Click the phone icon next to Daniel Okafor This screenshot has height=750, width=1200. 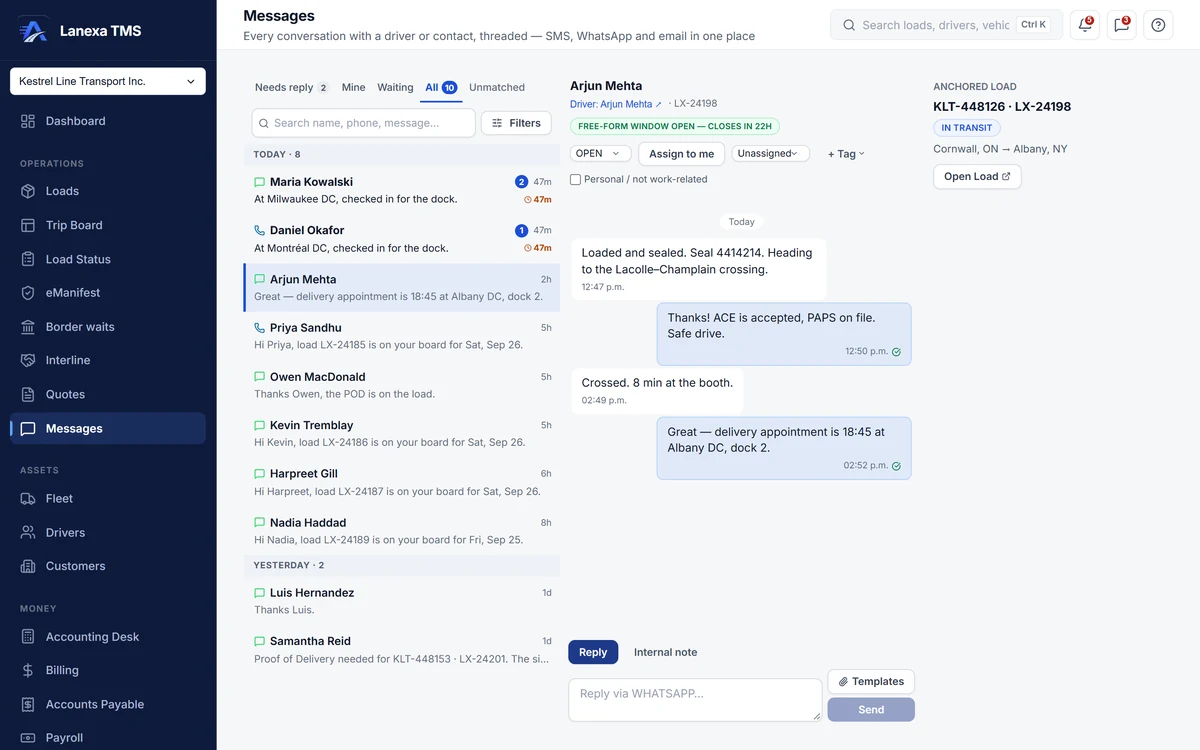tap(260, 230)
